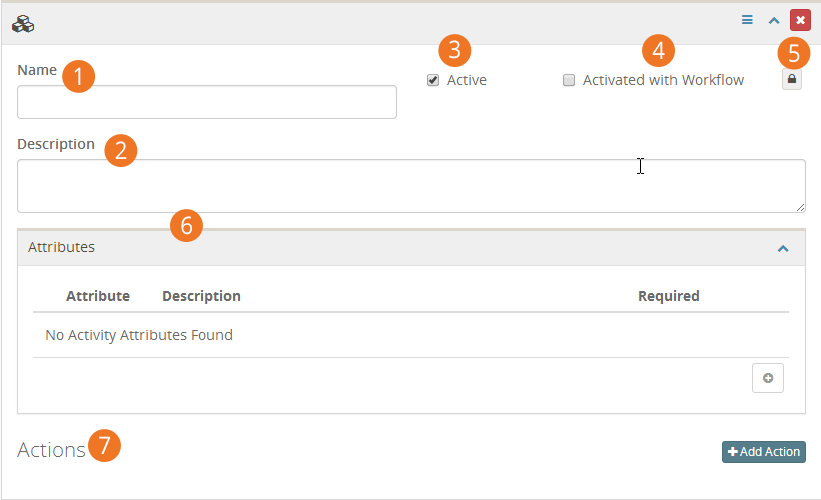The width and height of the screenshot is (821, 500).
Task: Click into the Description text area
Action: 411,186
